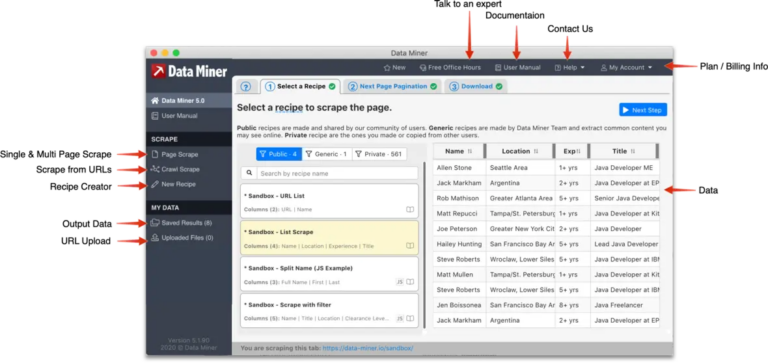
Task: Open Saved Results (8) in My Data
Action: tap(181, 223)
